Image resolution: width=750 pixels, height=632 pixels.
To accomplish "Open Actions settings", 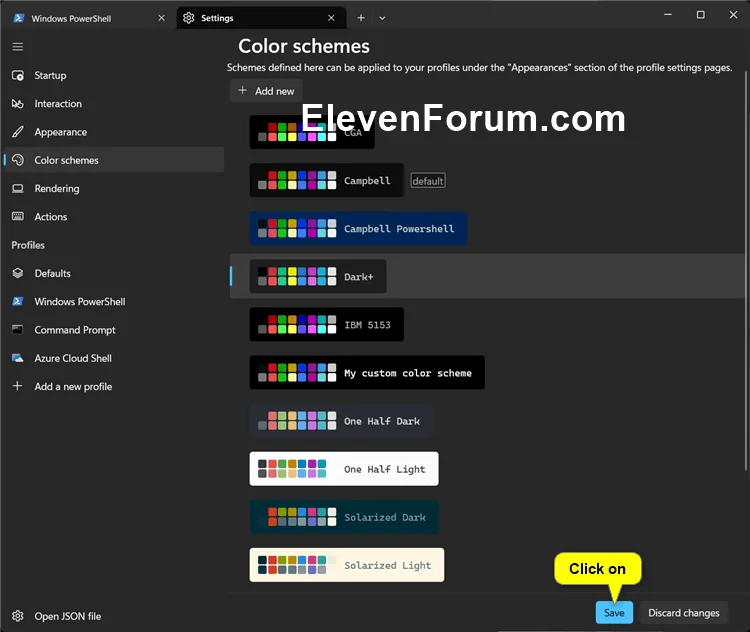I will [x=114, y=217].
